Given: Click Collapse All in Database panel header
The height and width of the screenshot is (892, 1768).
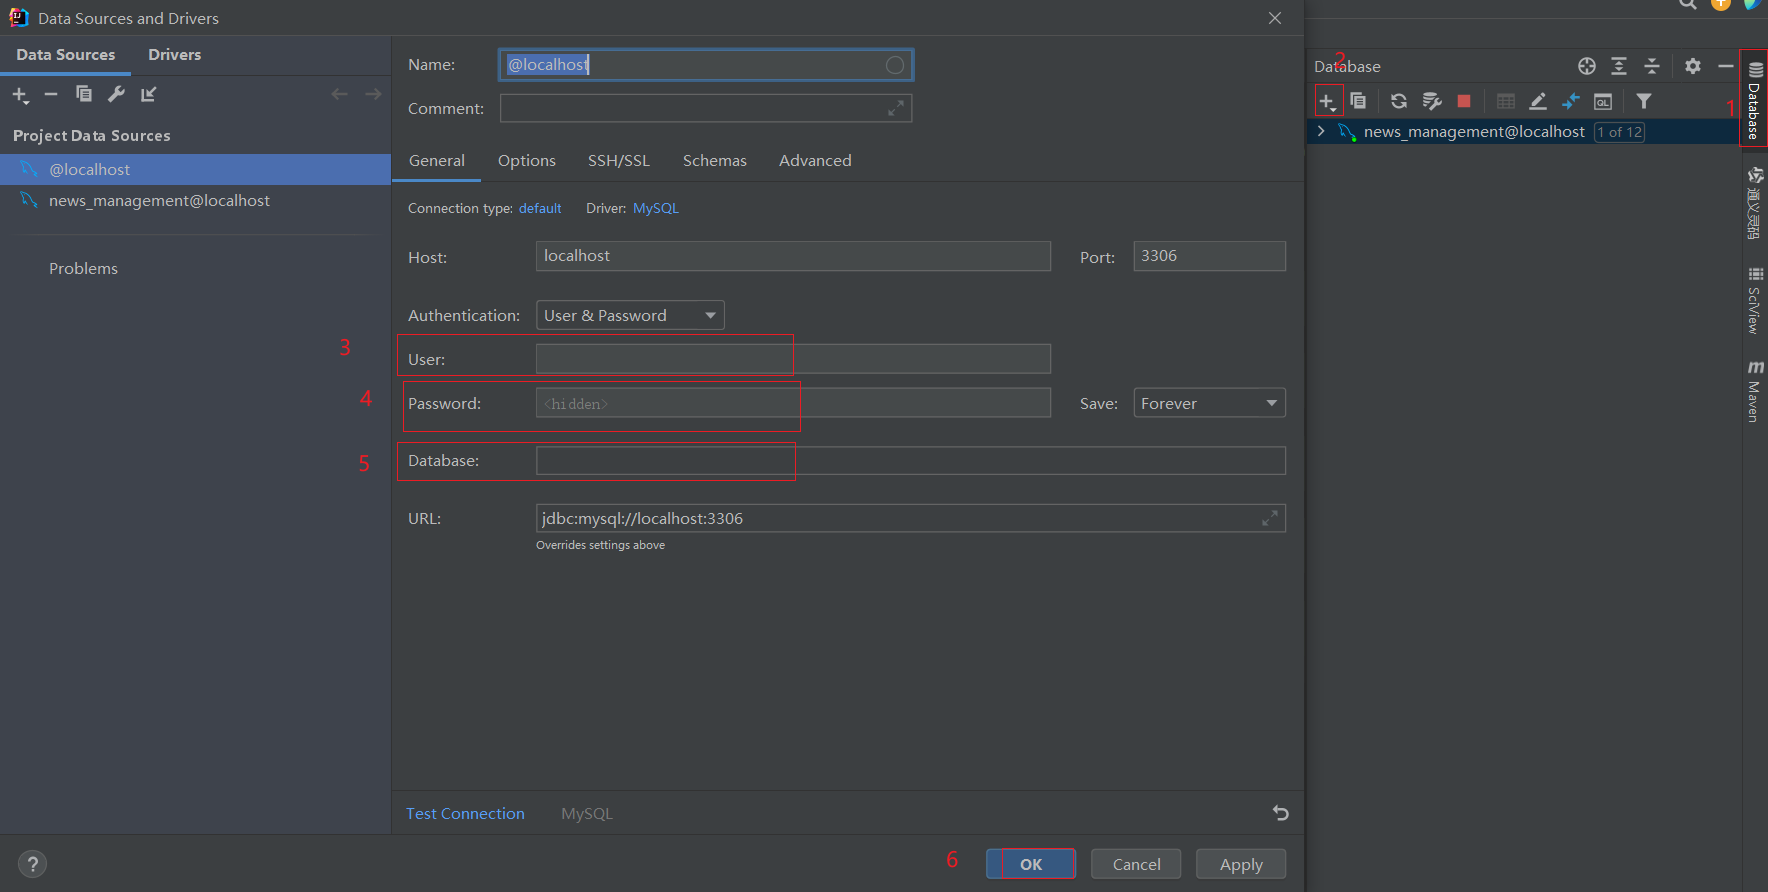Looking at the screenshot, I should (x=1652, y=66).
